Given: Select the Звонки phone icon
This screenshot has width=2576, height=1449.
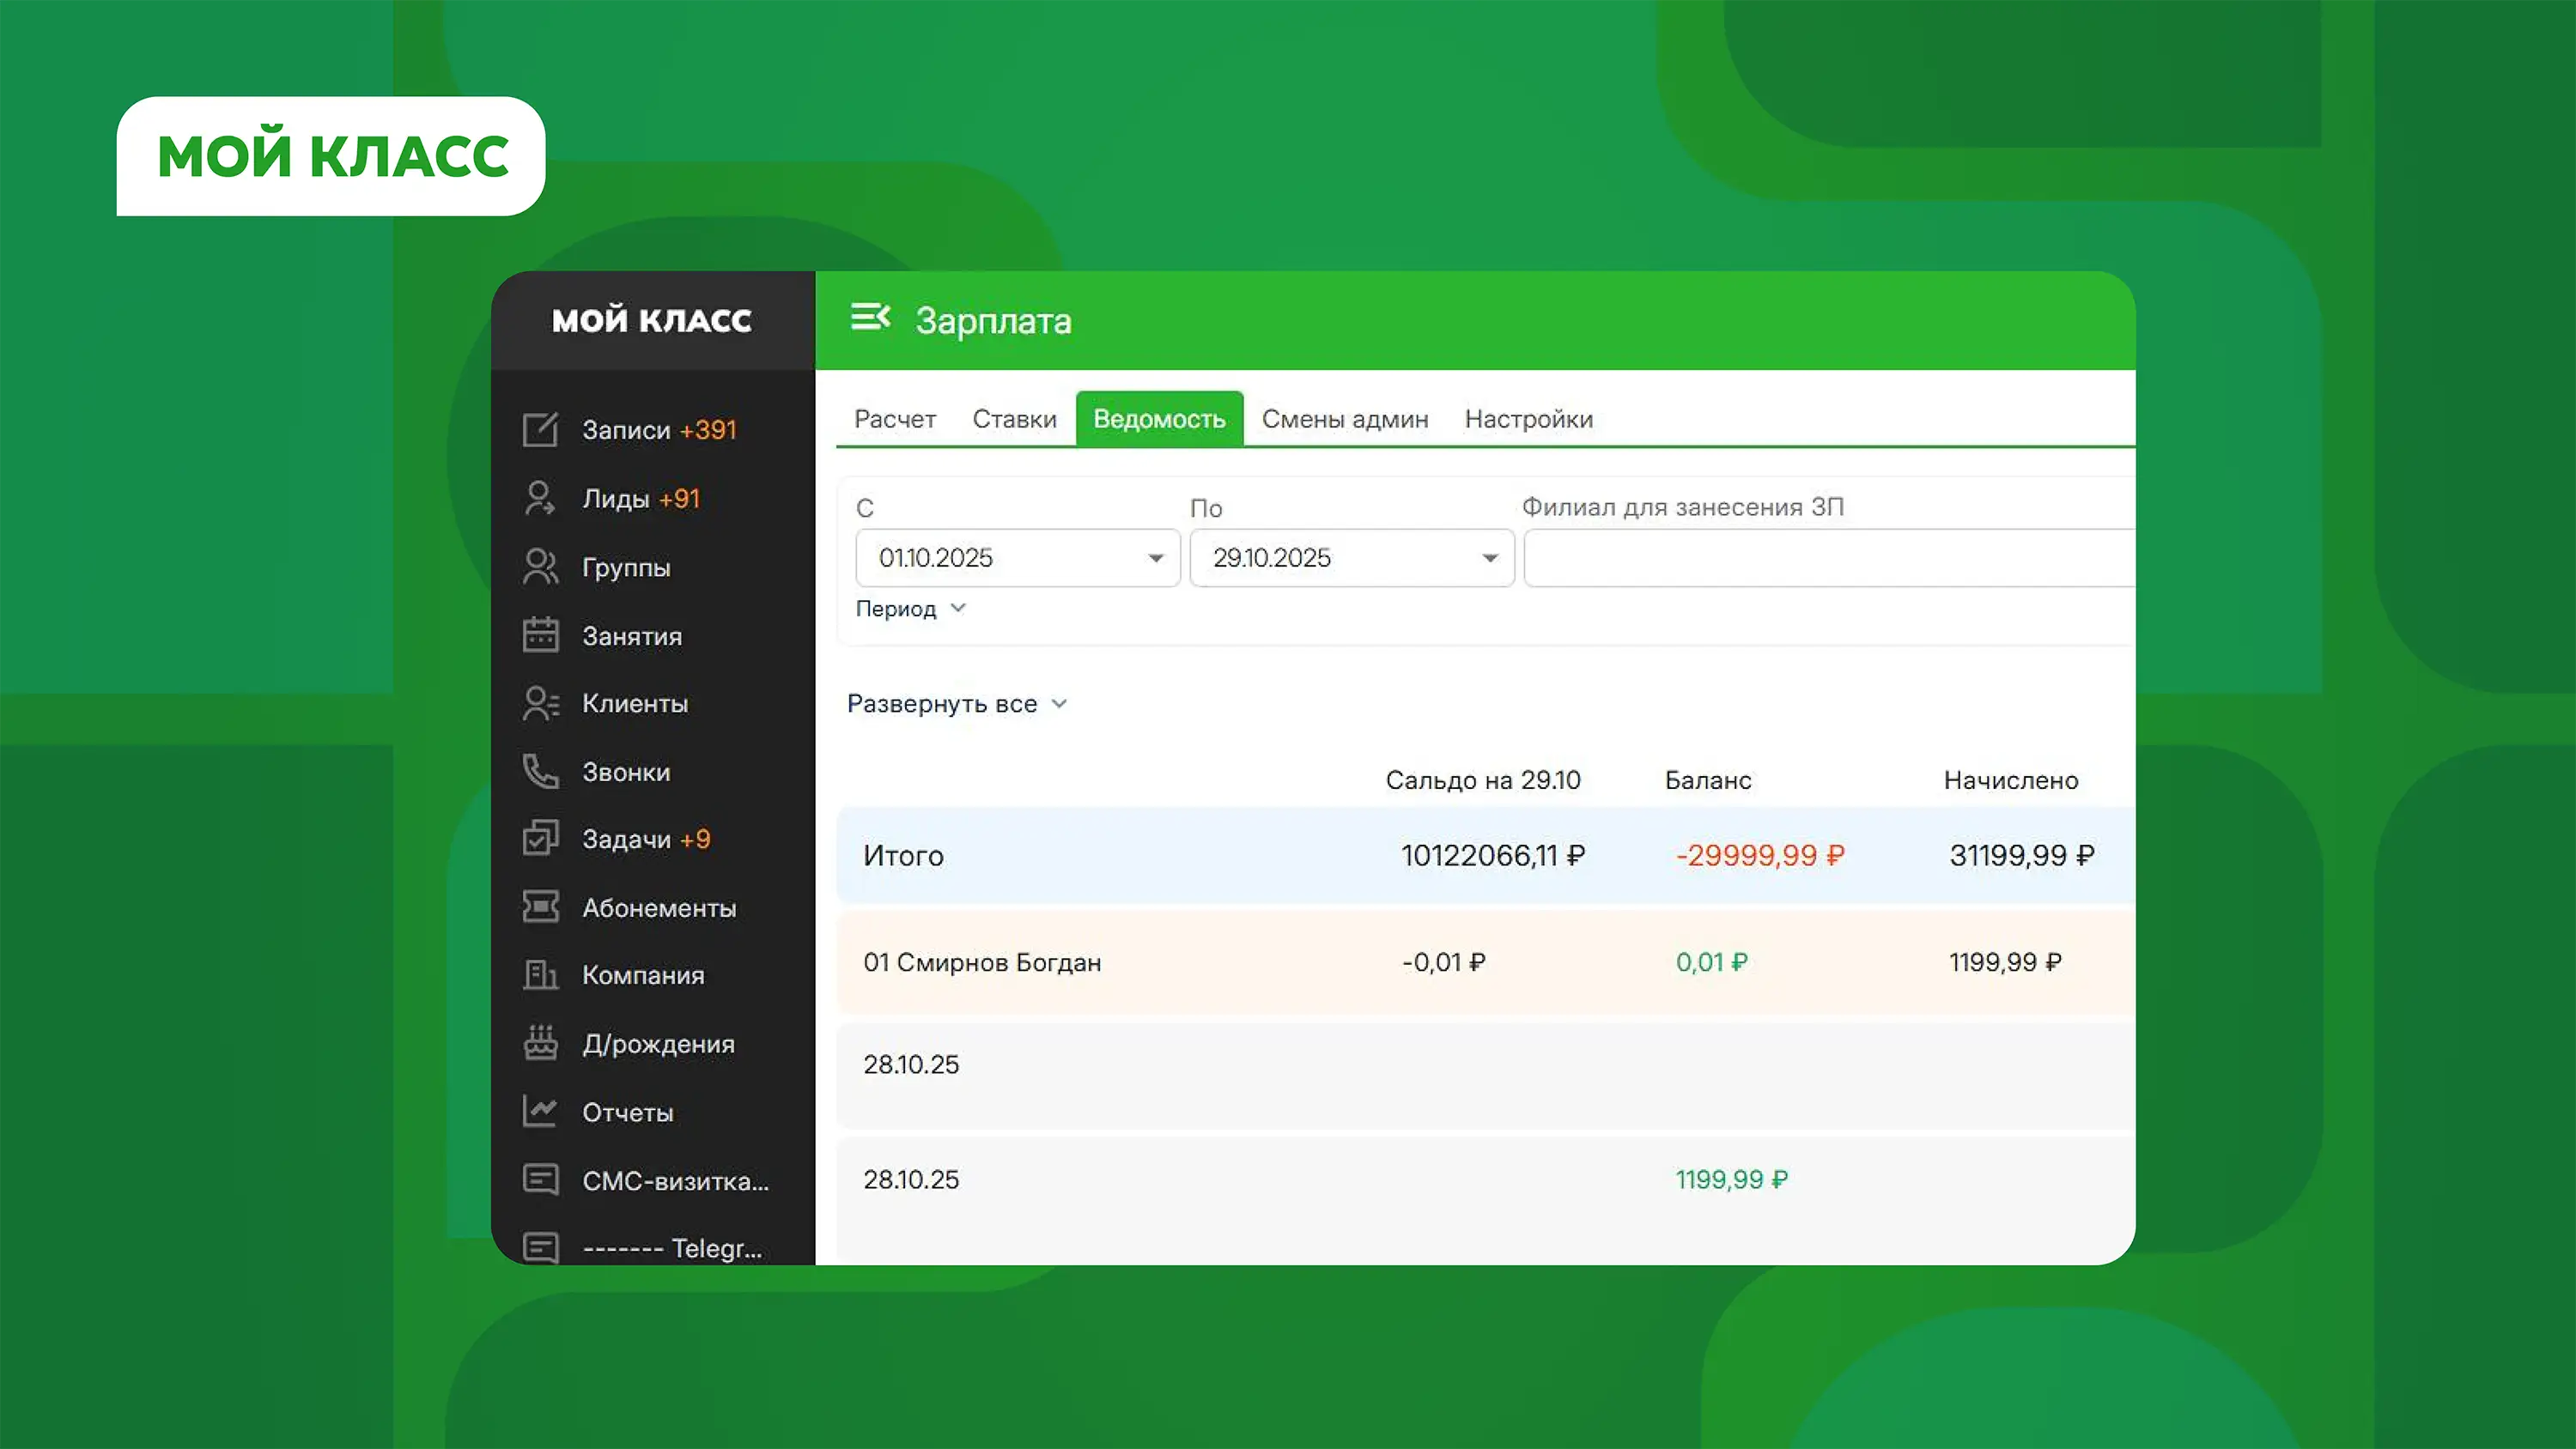Looking at the screenshot, I should [x=540, y=772].
